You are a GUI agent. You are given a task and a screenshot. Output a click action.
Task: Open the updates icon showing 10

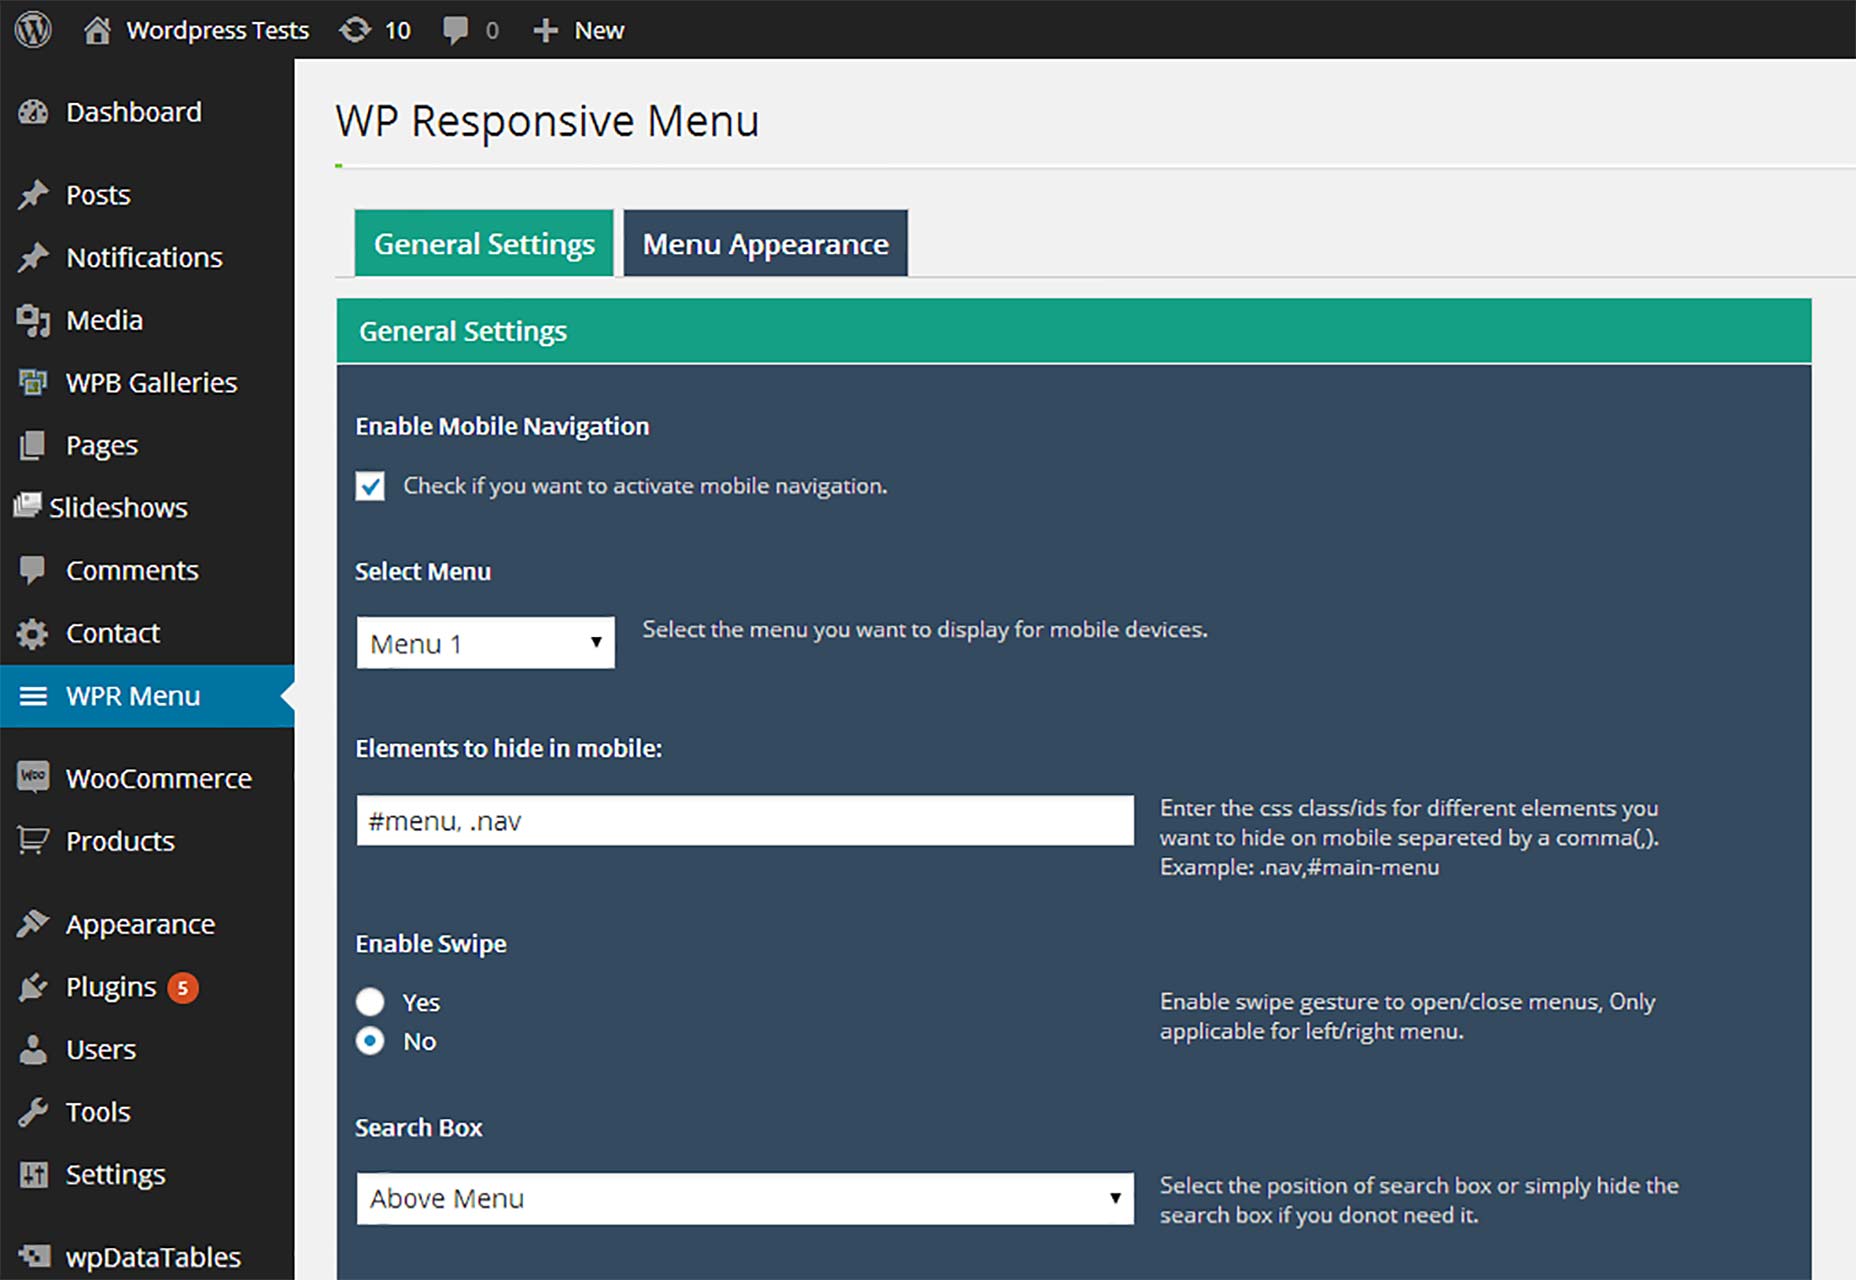(x=354, y=30)
